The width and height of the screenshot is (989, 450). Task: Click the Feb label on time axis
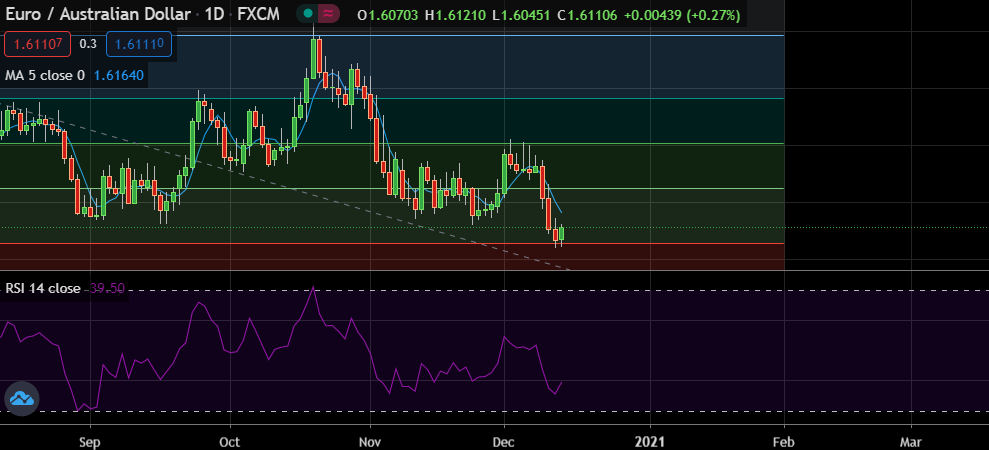[783, 441]
